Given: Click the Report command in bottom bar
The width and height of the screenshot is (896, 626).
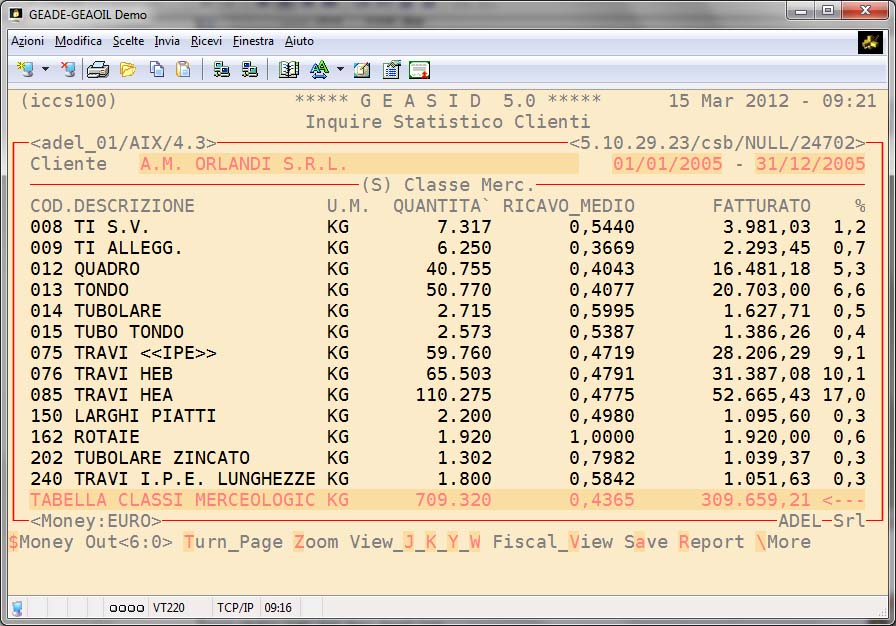Looking at the screenshot, I should point(711,542).
